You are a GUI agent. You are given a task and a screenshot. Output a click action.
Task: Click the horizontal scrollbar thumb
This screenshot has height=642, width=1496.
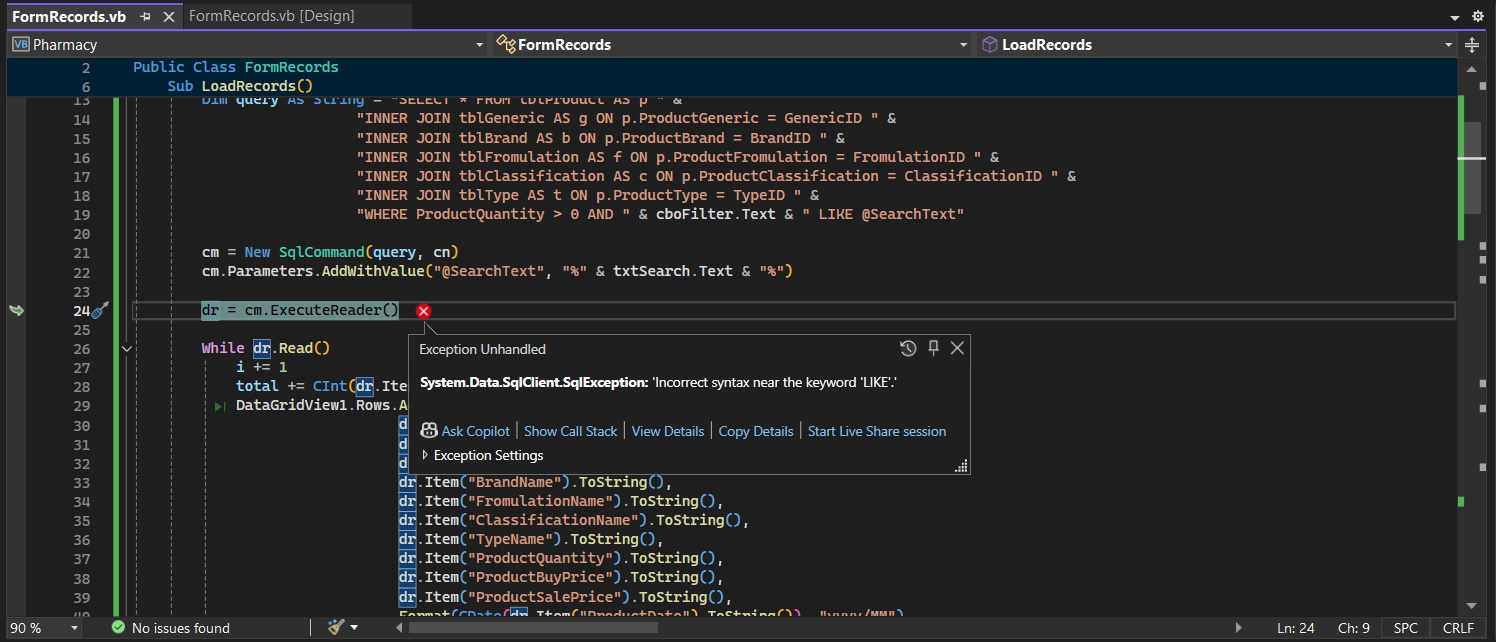[532, 628]
